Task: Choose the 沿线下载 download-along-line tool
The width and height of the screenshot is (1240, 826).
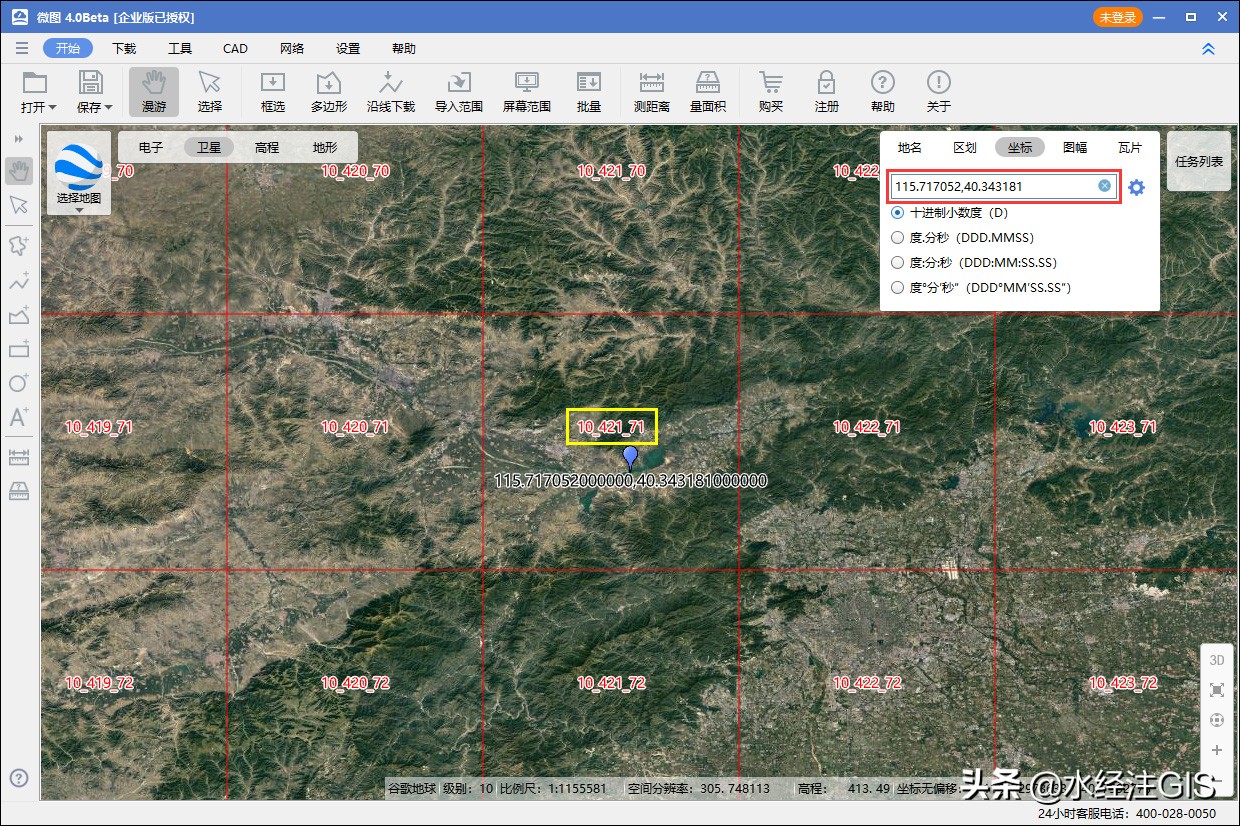Action: point(391,91)
